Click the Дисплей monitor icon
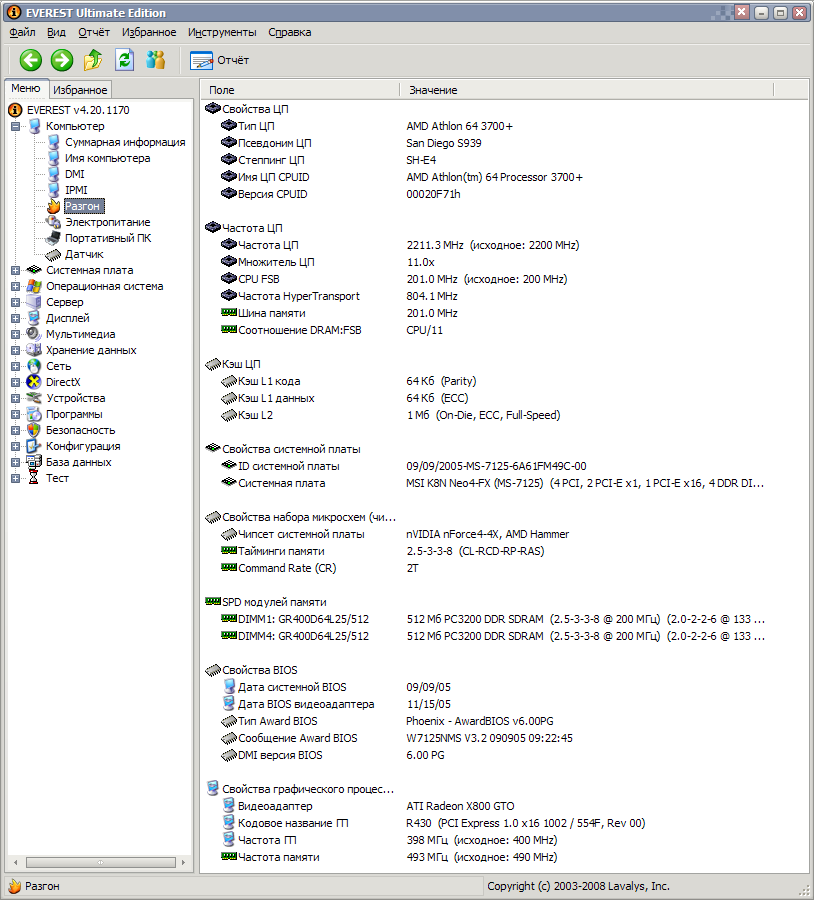The height and width of the screenshot is (900, 814). pos(34,319)
